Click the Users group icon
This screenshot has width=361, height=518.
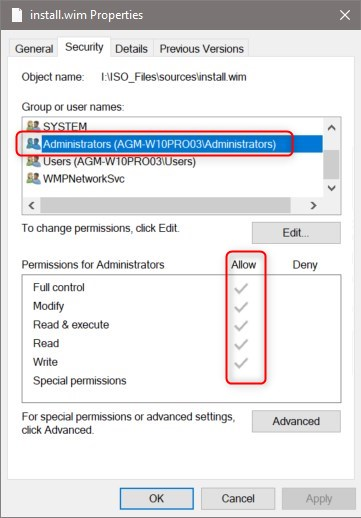click(33, 161)
